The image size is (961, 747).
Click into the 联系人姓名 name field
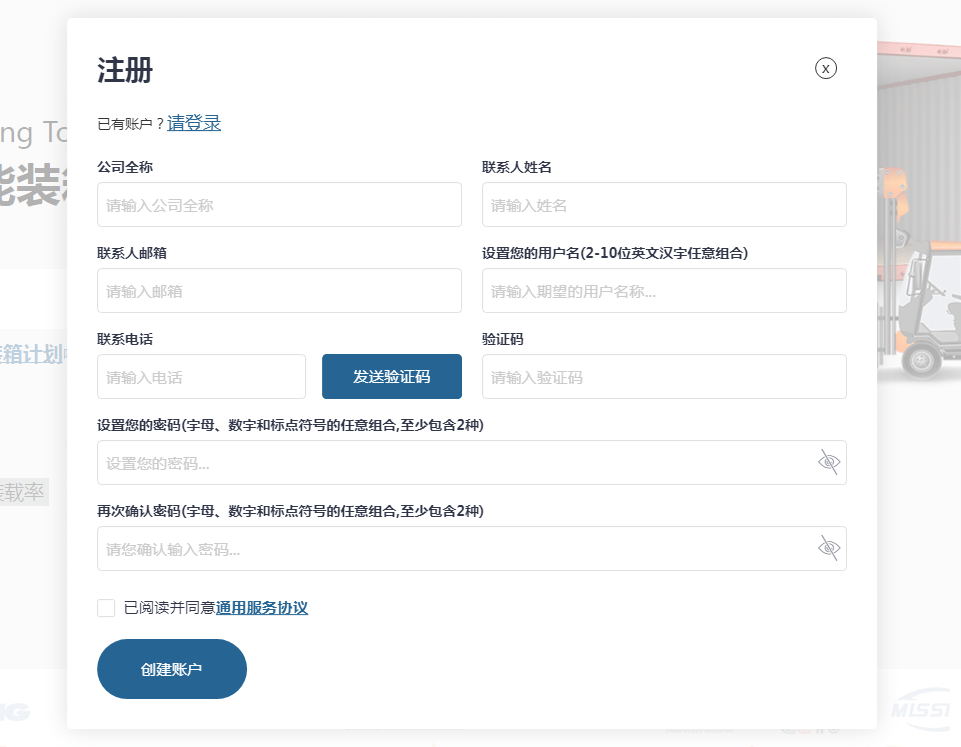pyautogui.click(x=664, y=205)
